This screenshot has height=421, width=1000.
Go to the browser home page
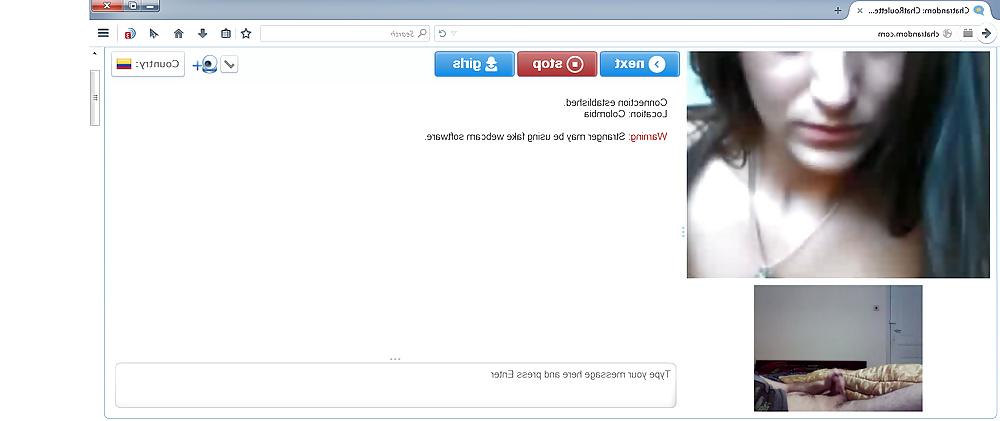coord(179,33)
